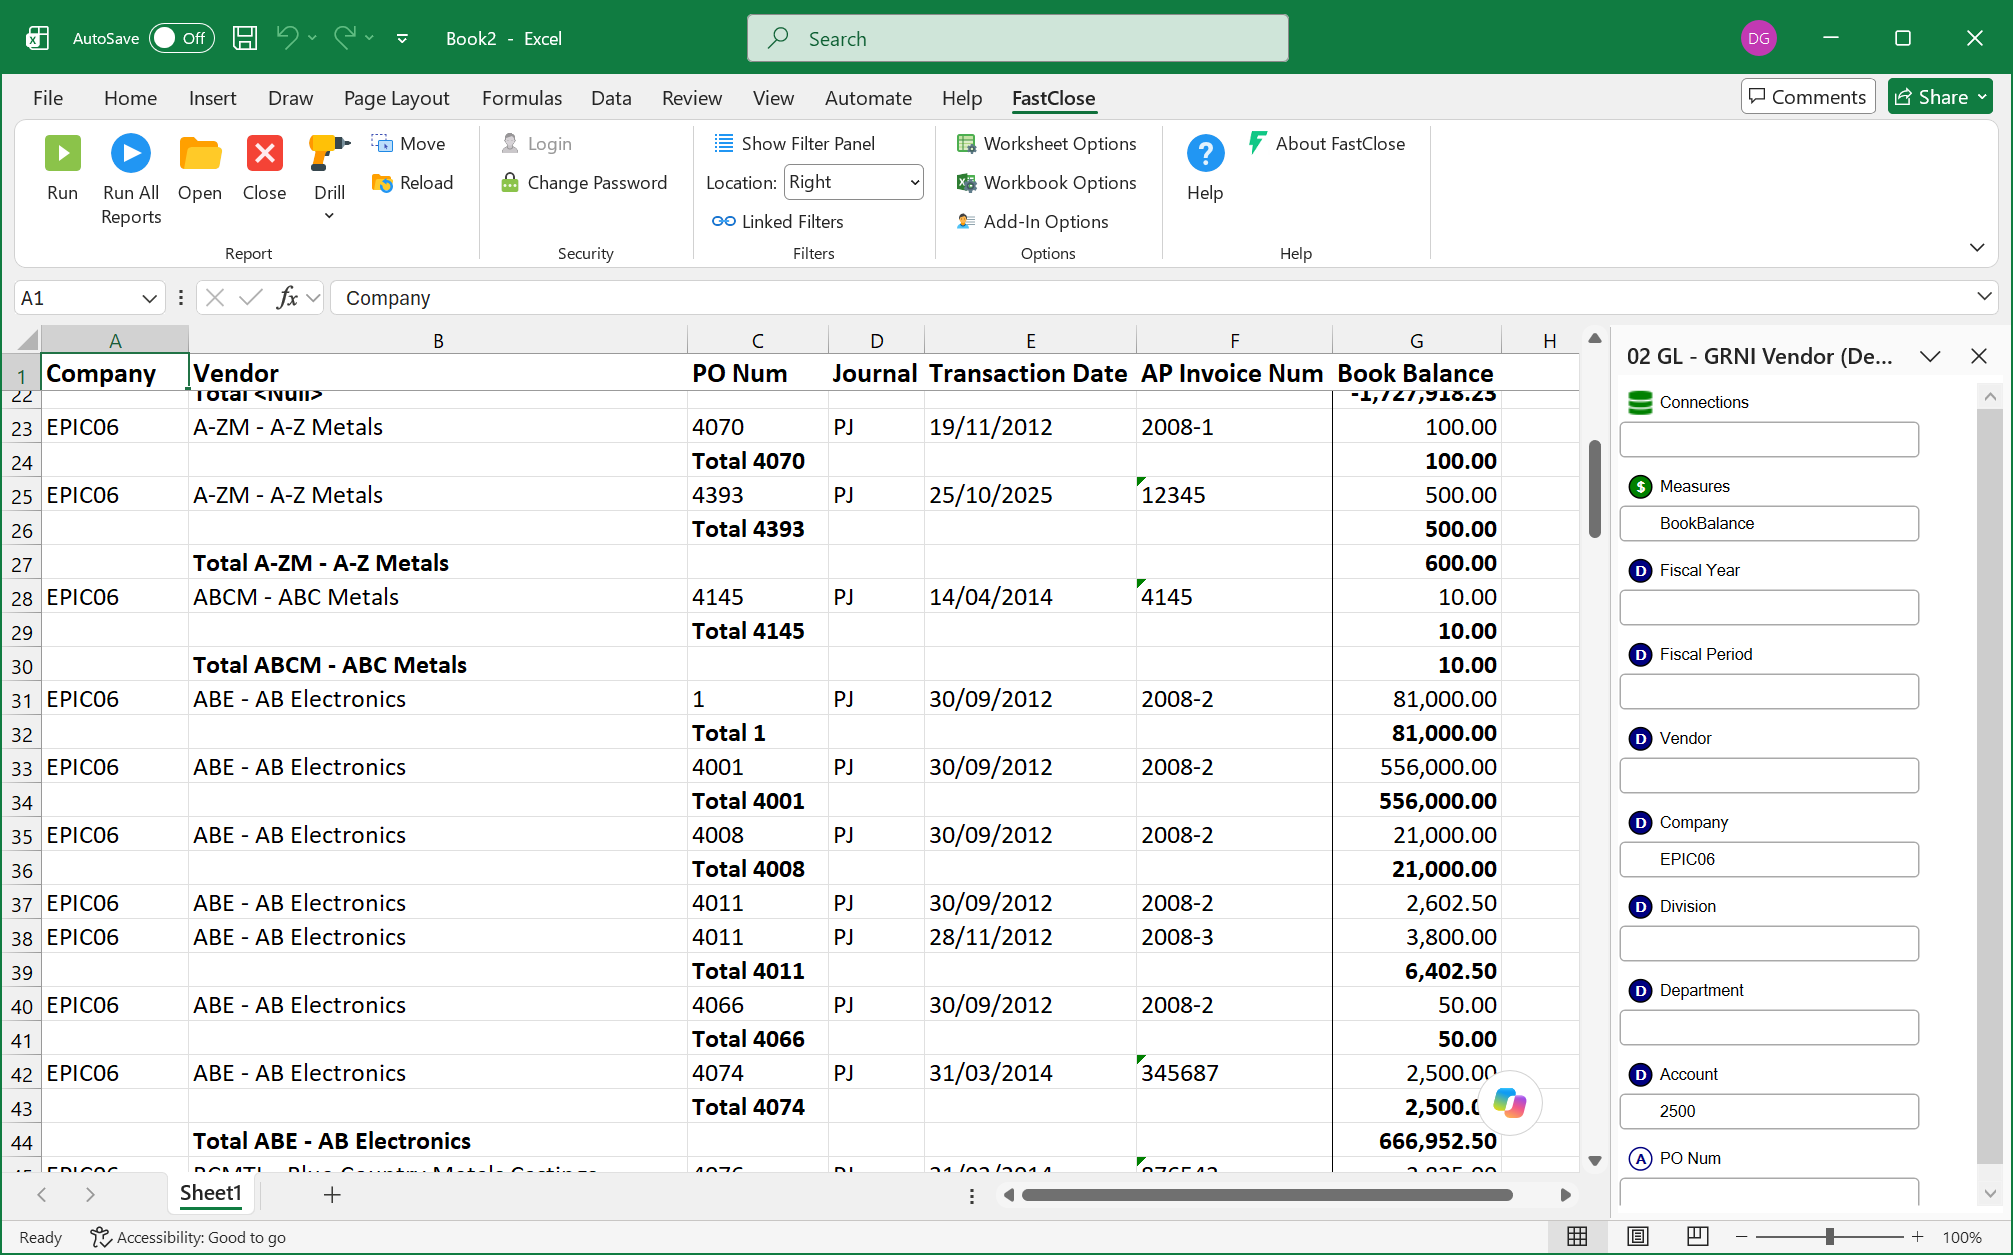Click Show Filter Panel

(x=795, y=144)
